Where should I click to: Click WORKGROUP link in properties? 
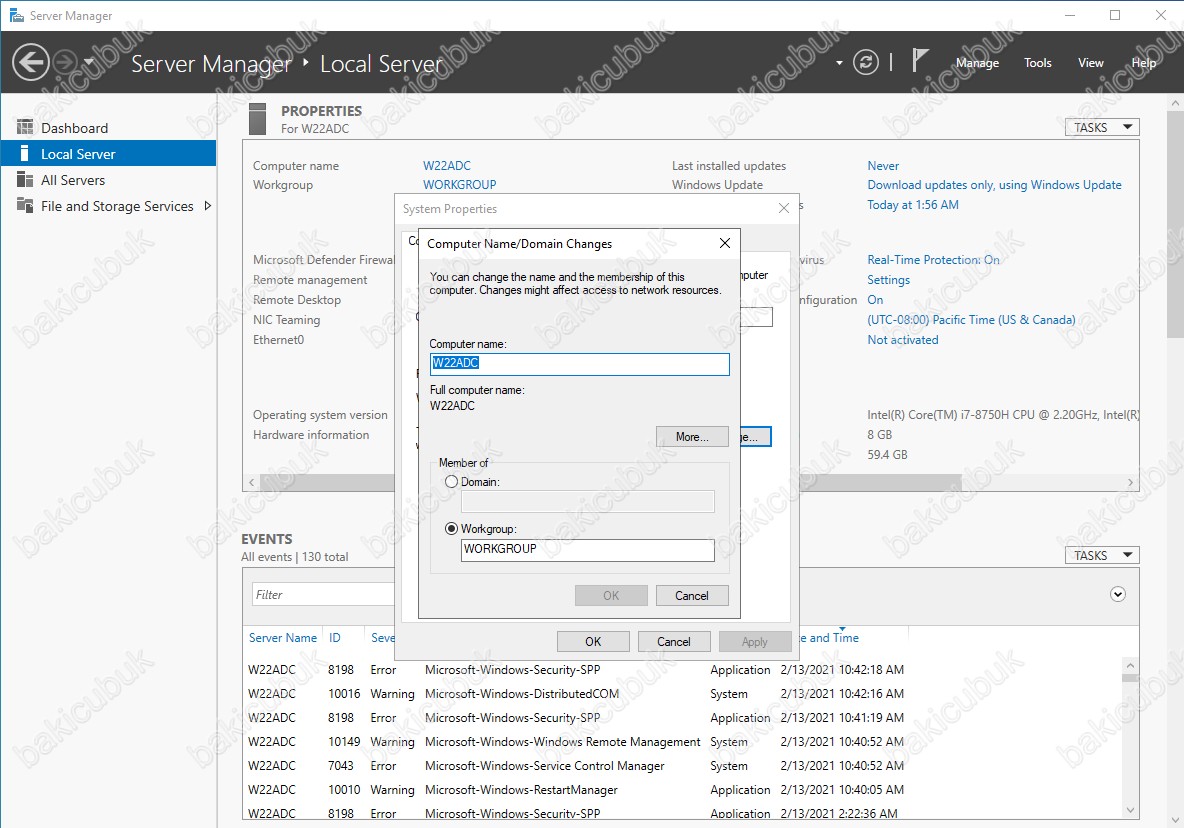click(459, 185)
